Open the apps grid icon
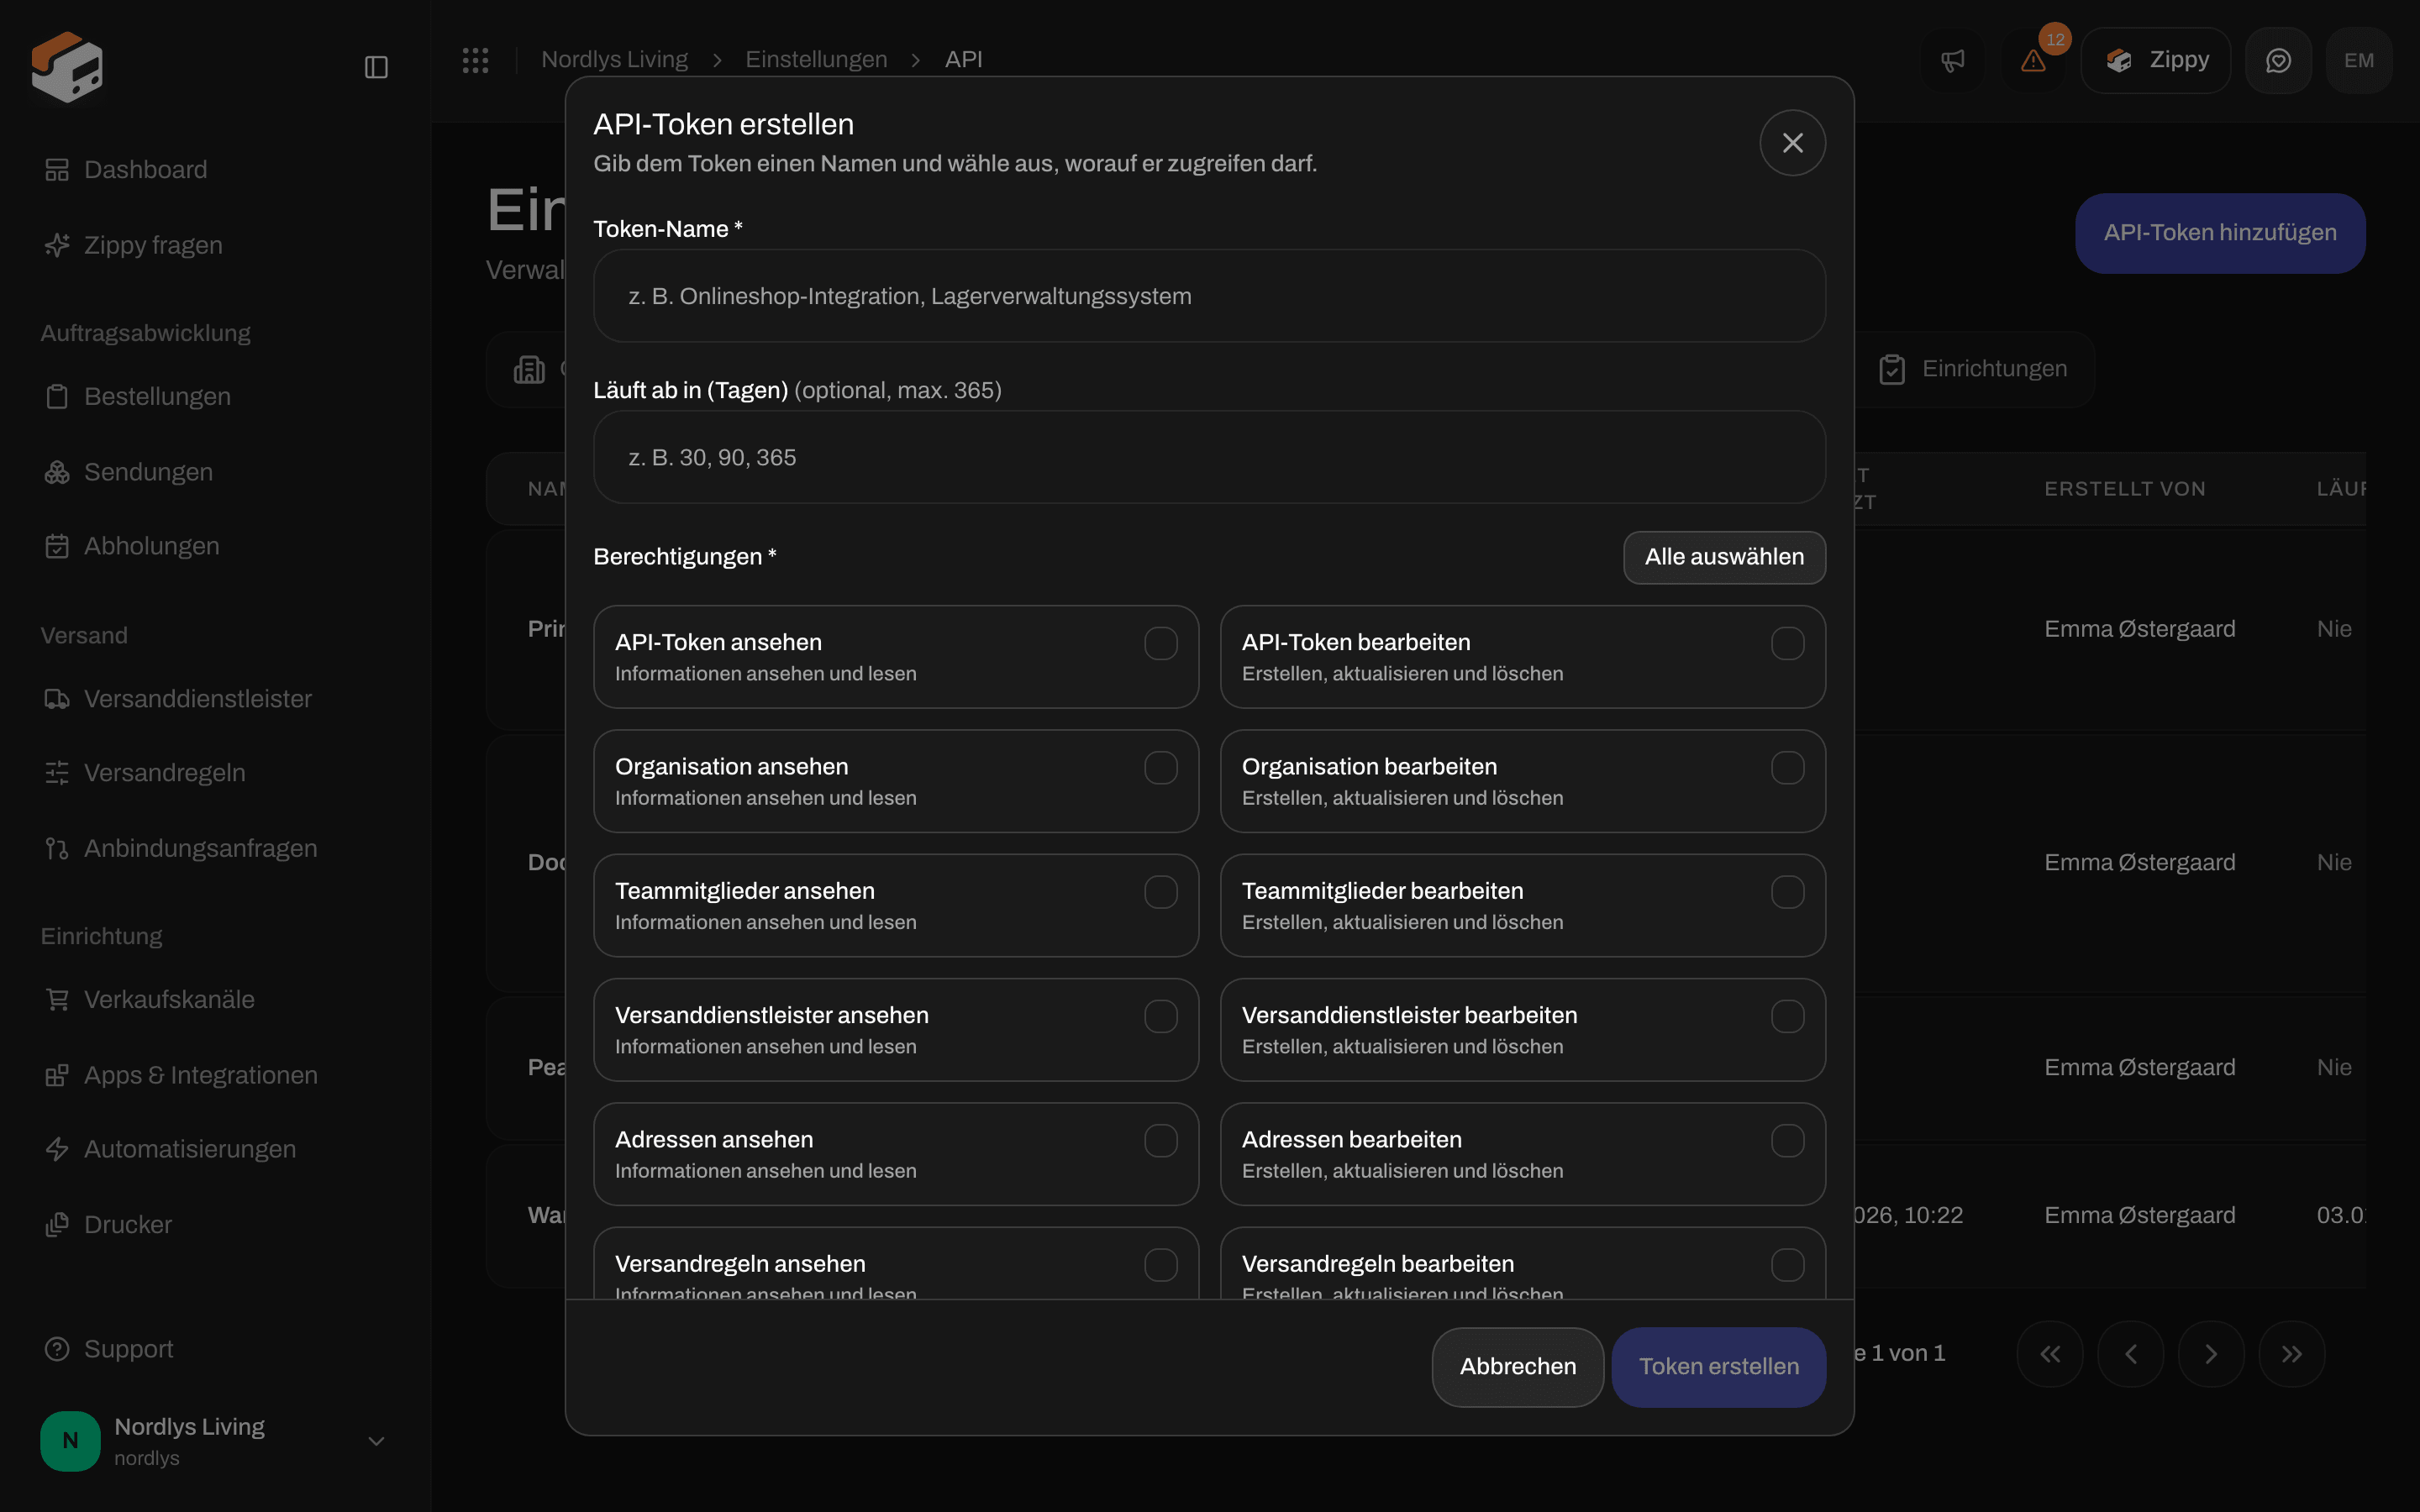Screen dimensions: 2420x1512 coord(475,60)
